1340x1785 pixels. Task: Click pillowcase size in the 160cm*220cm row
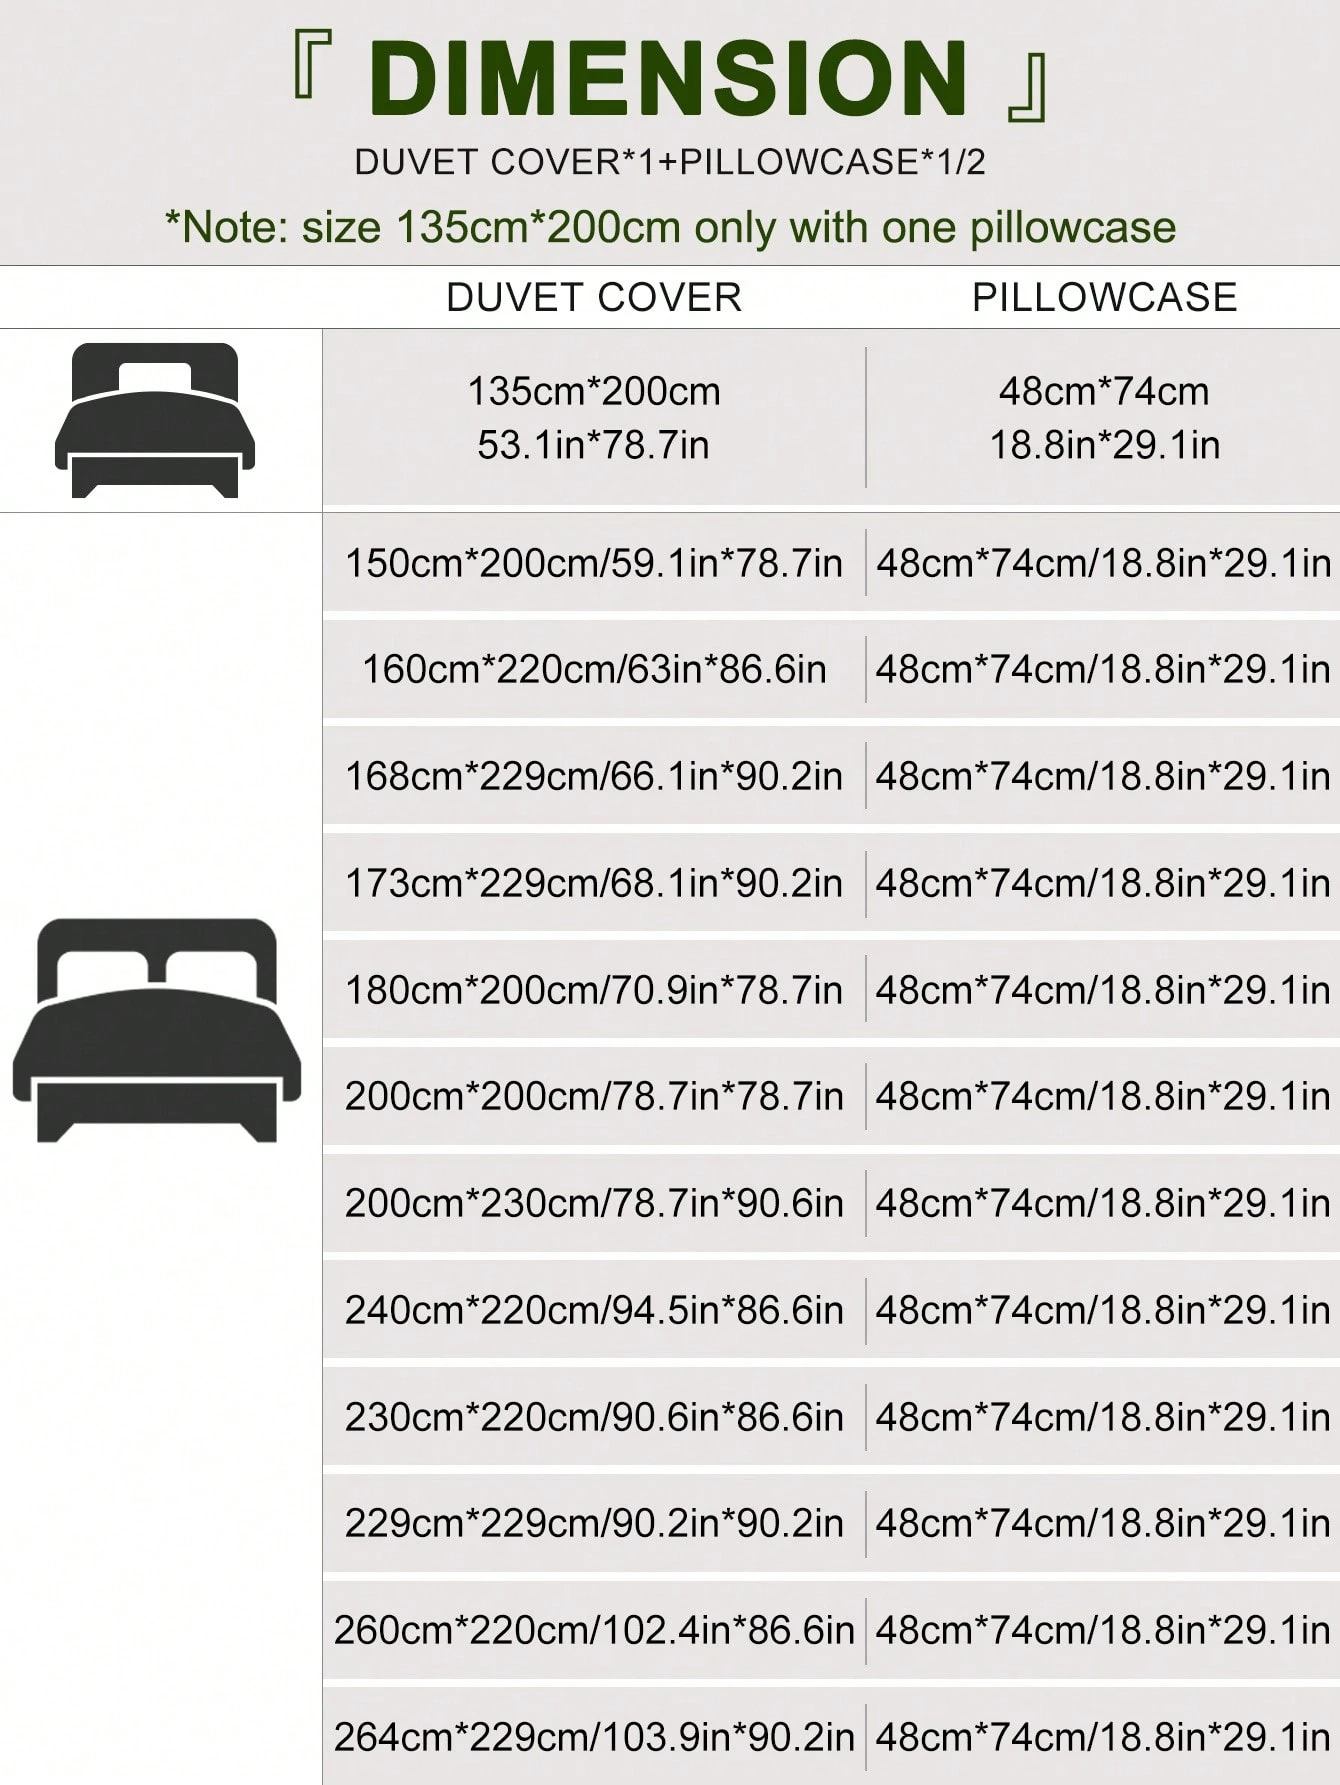point(1104,669)
